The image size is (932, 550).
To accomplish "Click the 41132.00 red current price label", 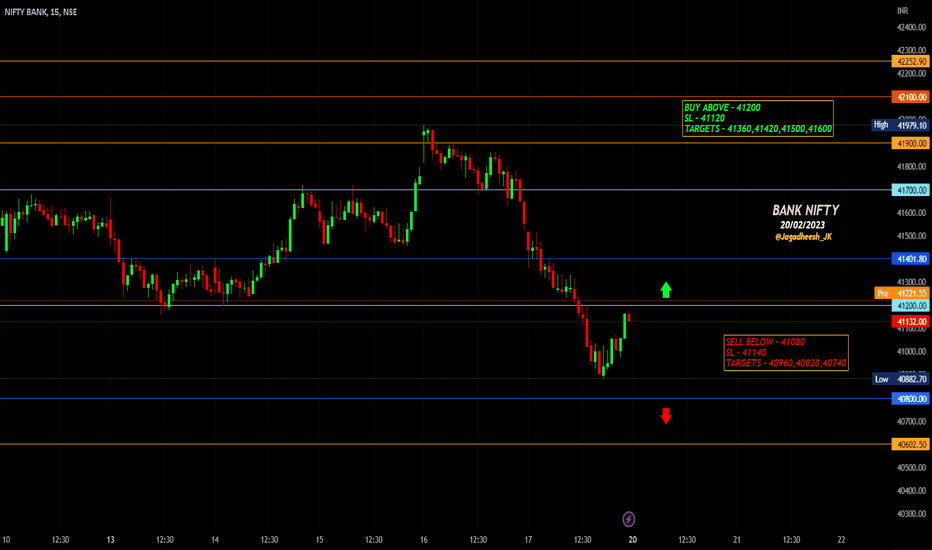I will click(910, 322).
